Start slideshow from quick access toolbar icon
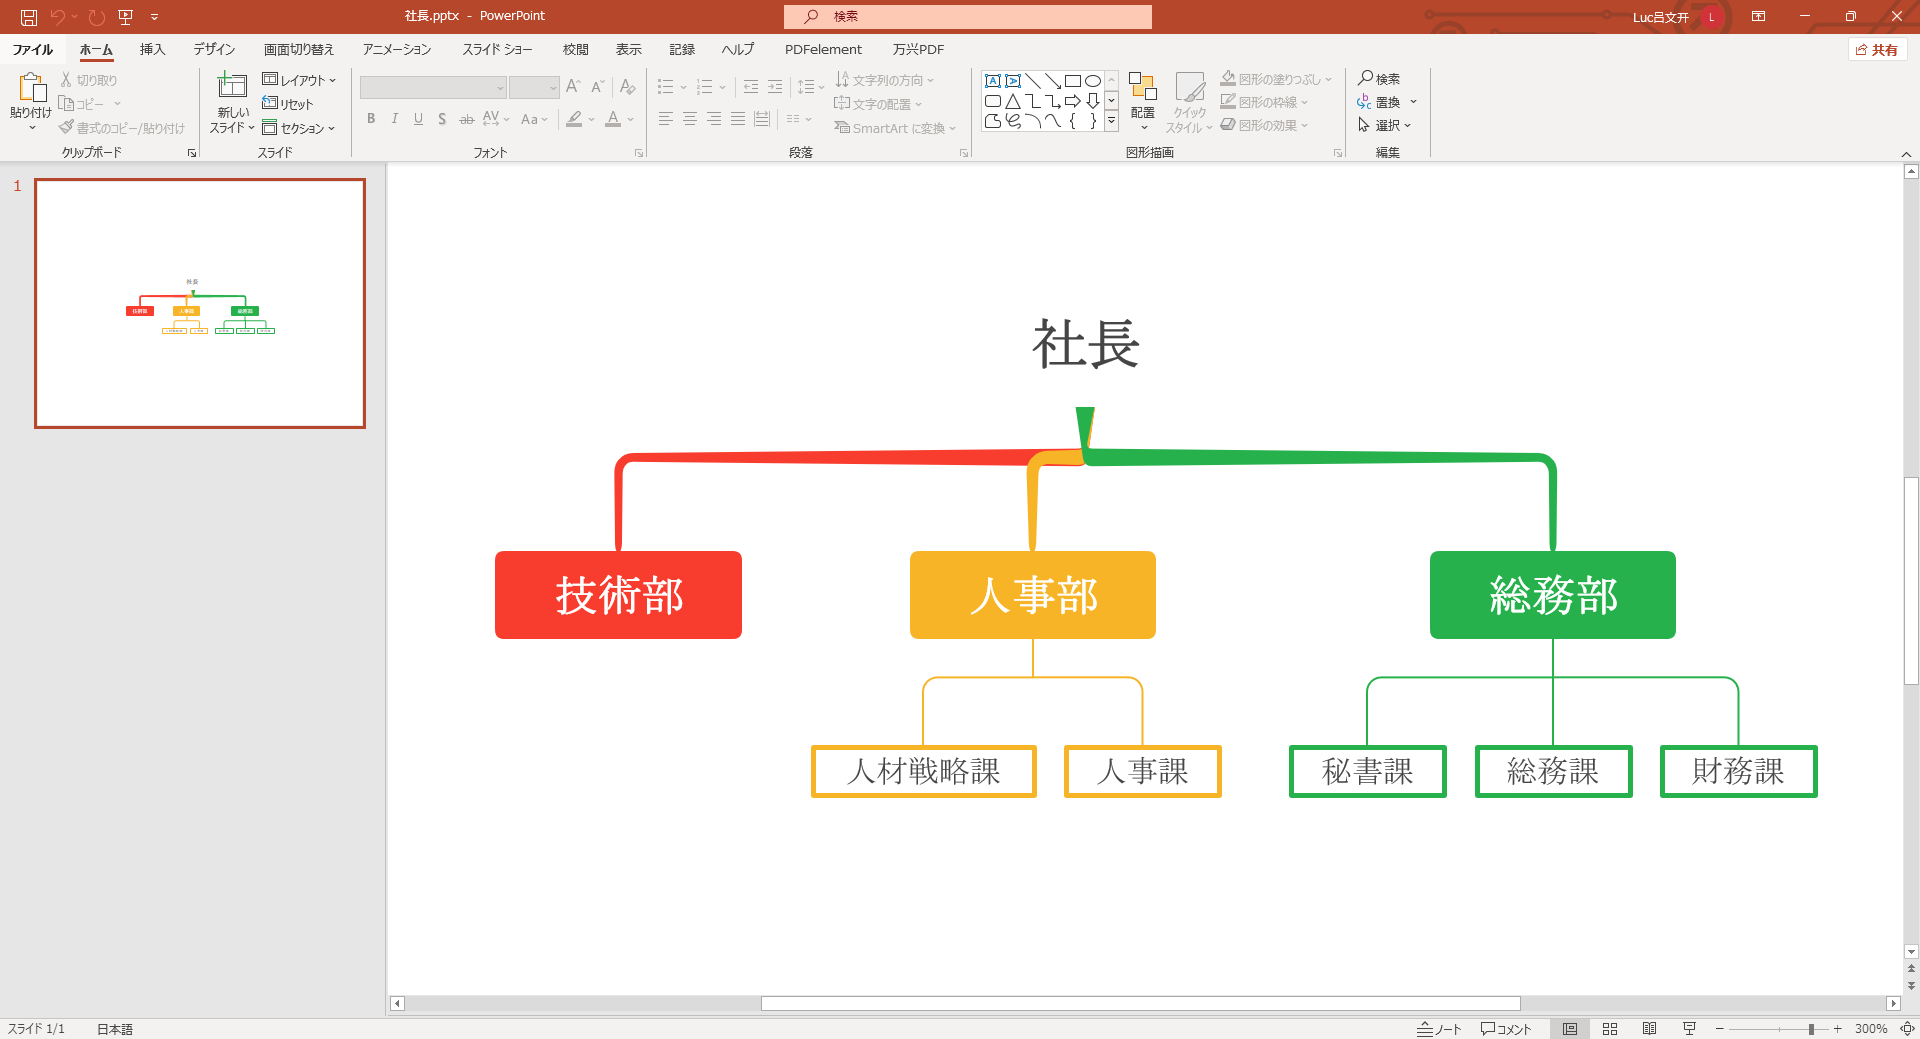1920x1039 pixels. click(x=125, y=17)
